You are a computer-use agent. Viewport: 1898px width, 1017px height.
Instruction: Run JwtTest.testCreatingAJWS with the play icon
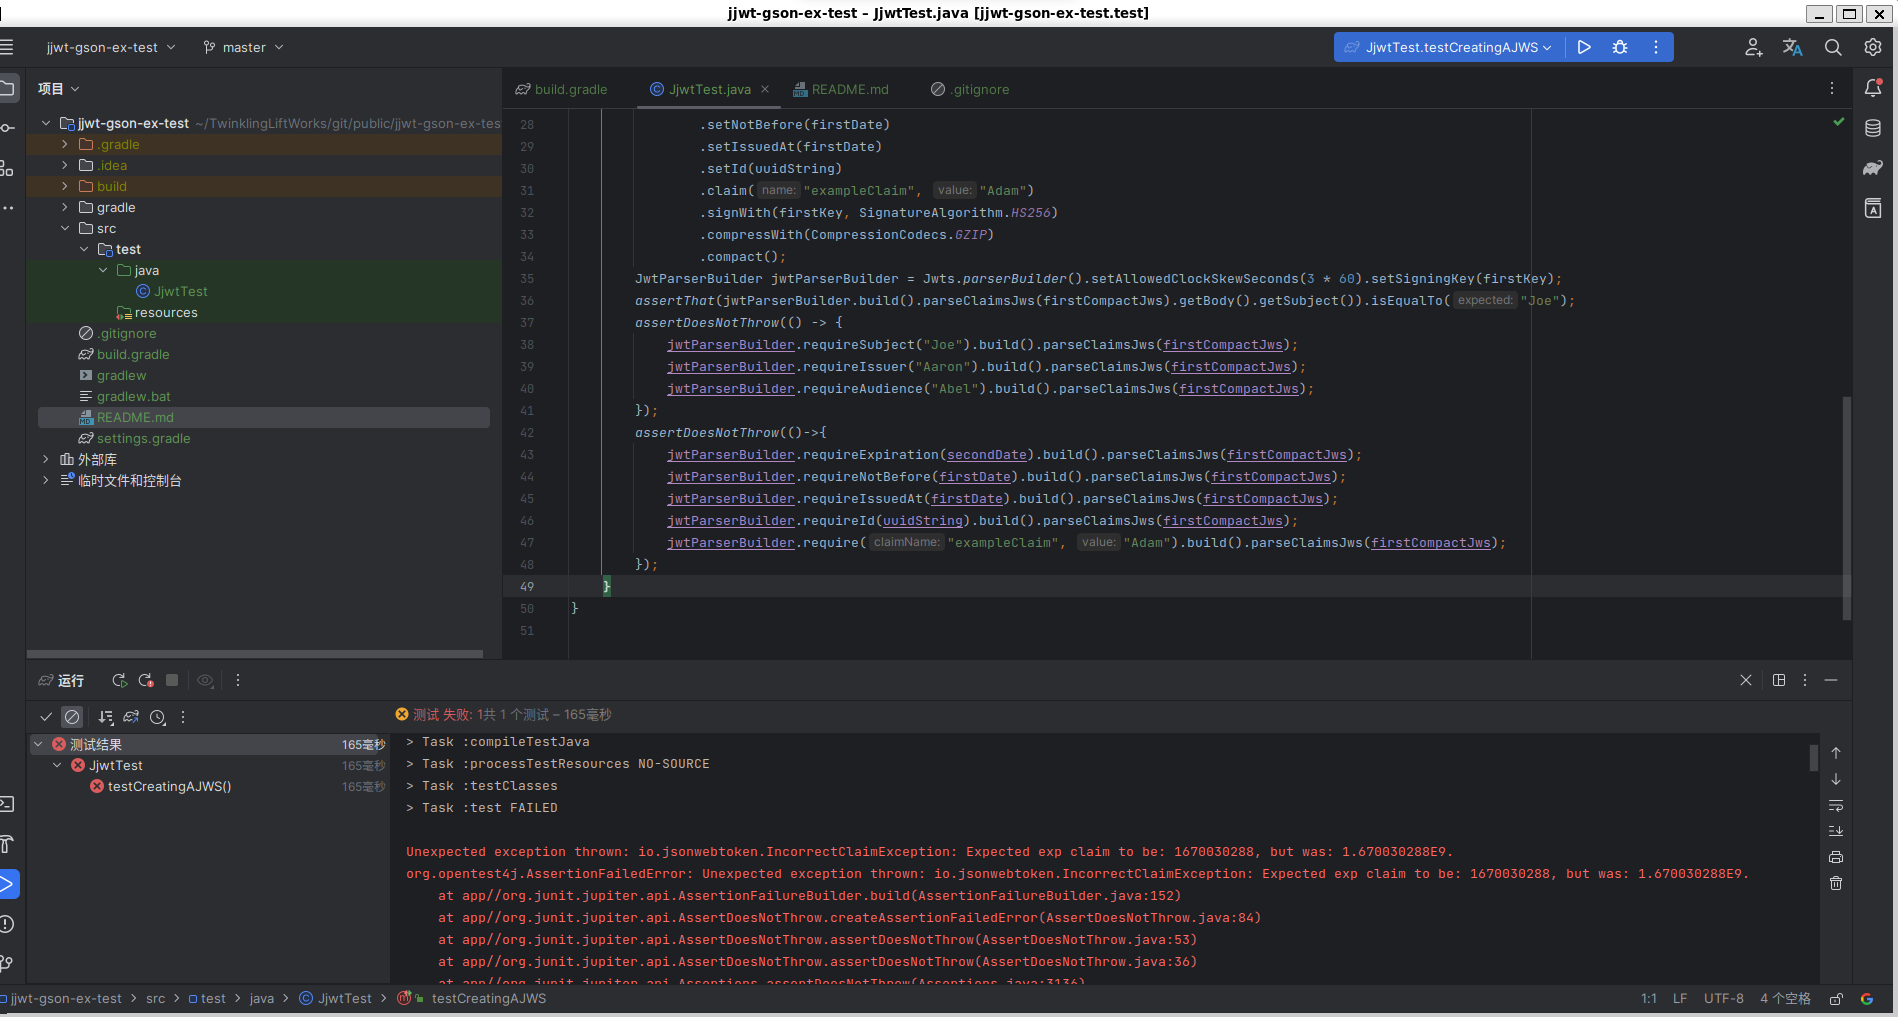tap(1584, 47)
